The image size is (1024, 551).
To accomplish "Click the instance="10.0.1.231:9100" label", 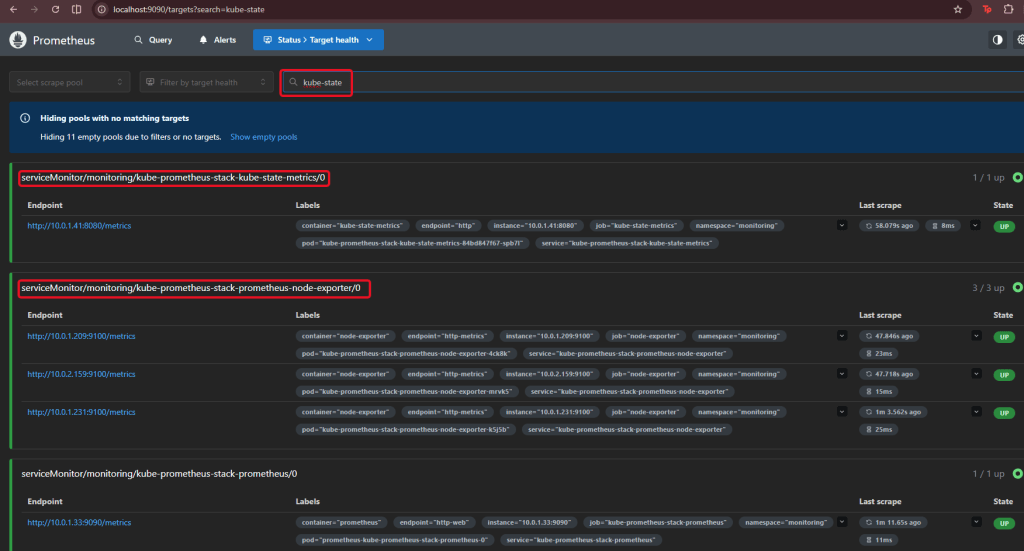I will point(549,412).
